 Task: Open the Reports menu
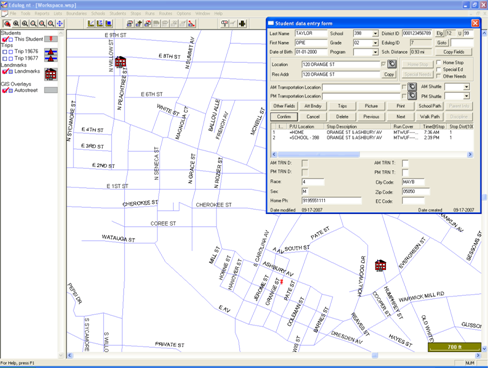point(42,14)
